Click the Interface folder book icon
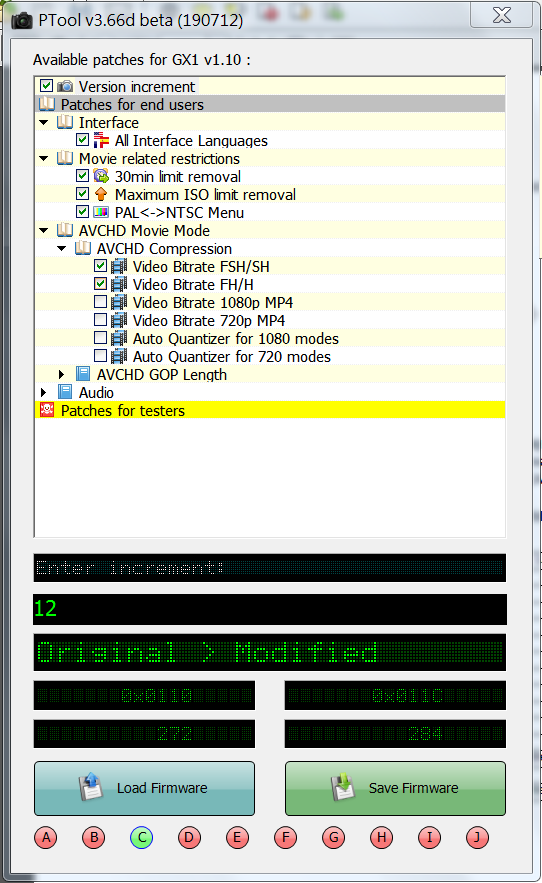542x883 pixels. click(x=65, y=122)
